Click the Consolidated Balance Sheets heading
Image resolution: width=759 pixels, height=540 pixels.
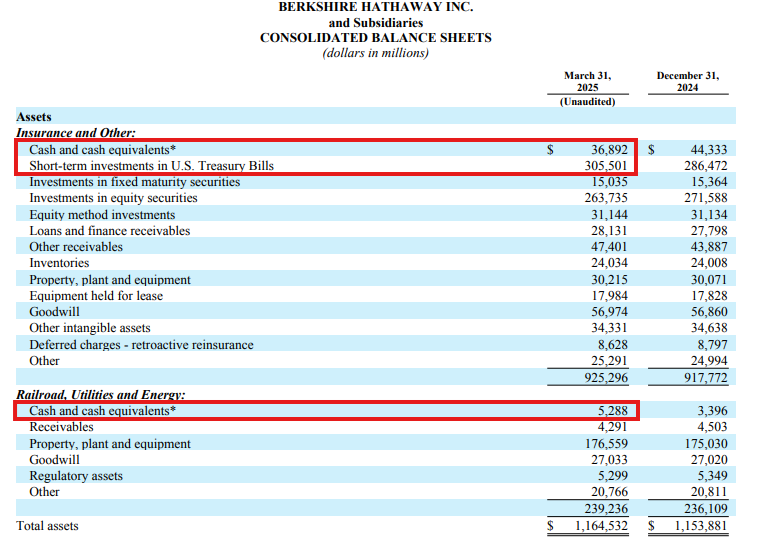pyautogui.click(x=375, y=38)
